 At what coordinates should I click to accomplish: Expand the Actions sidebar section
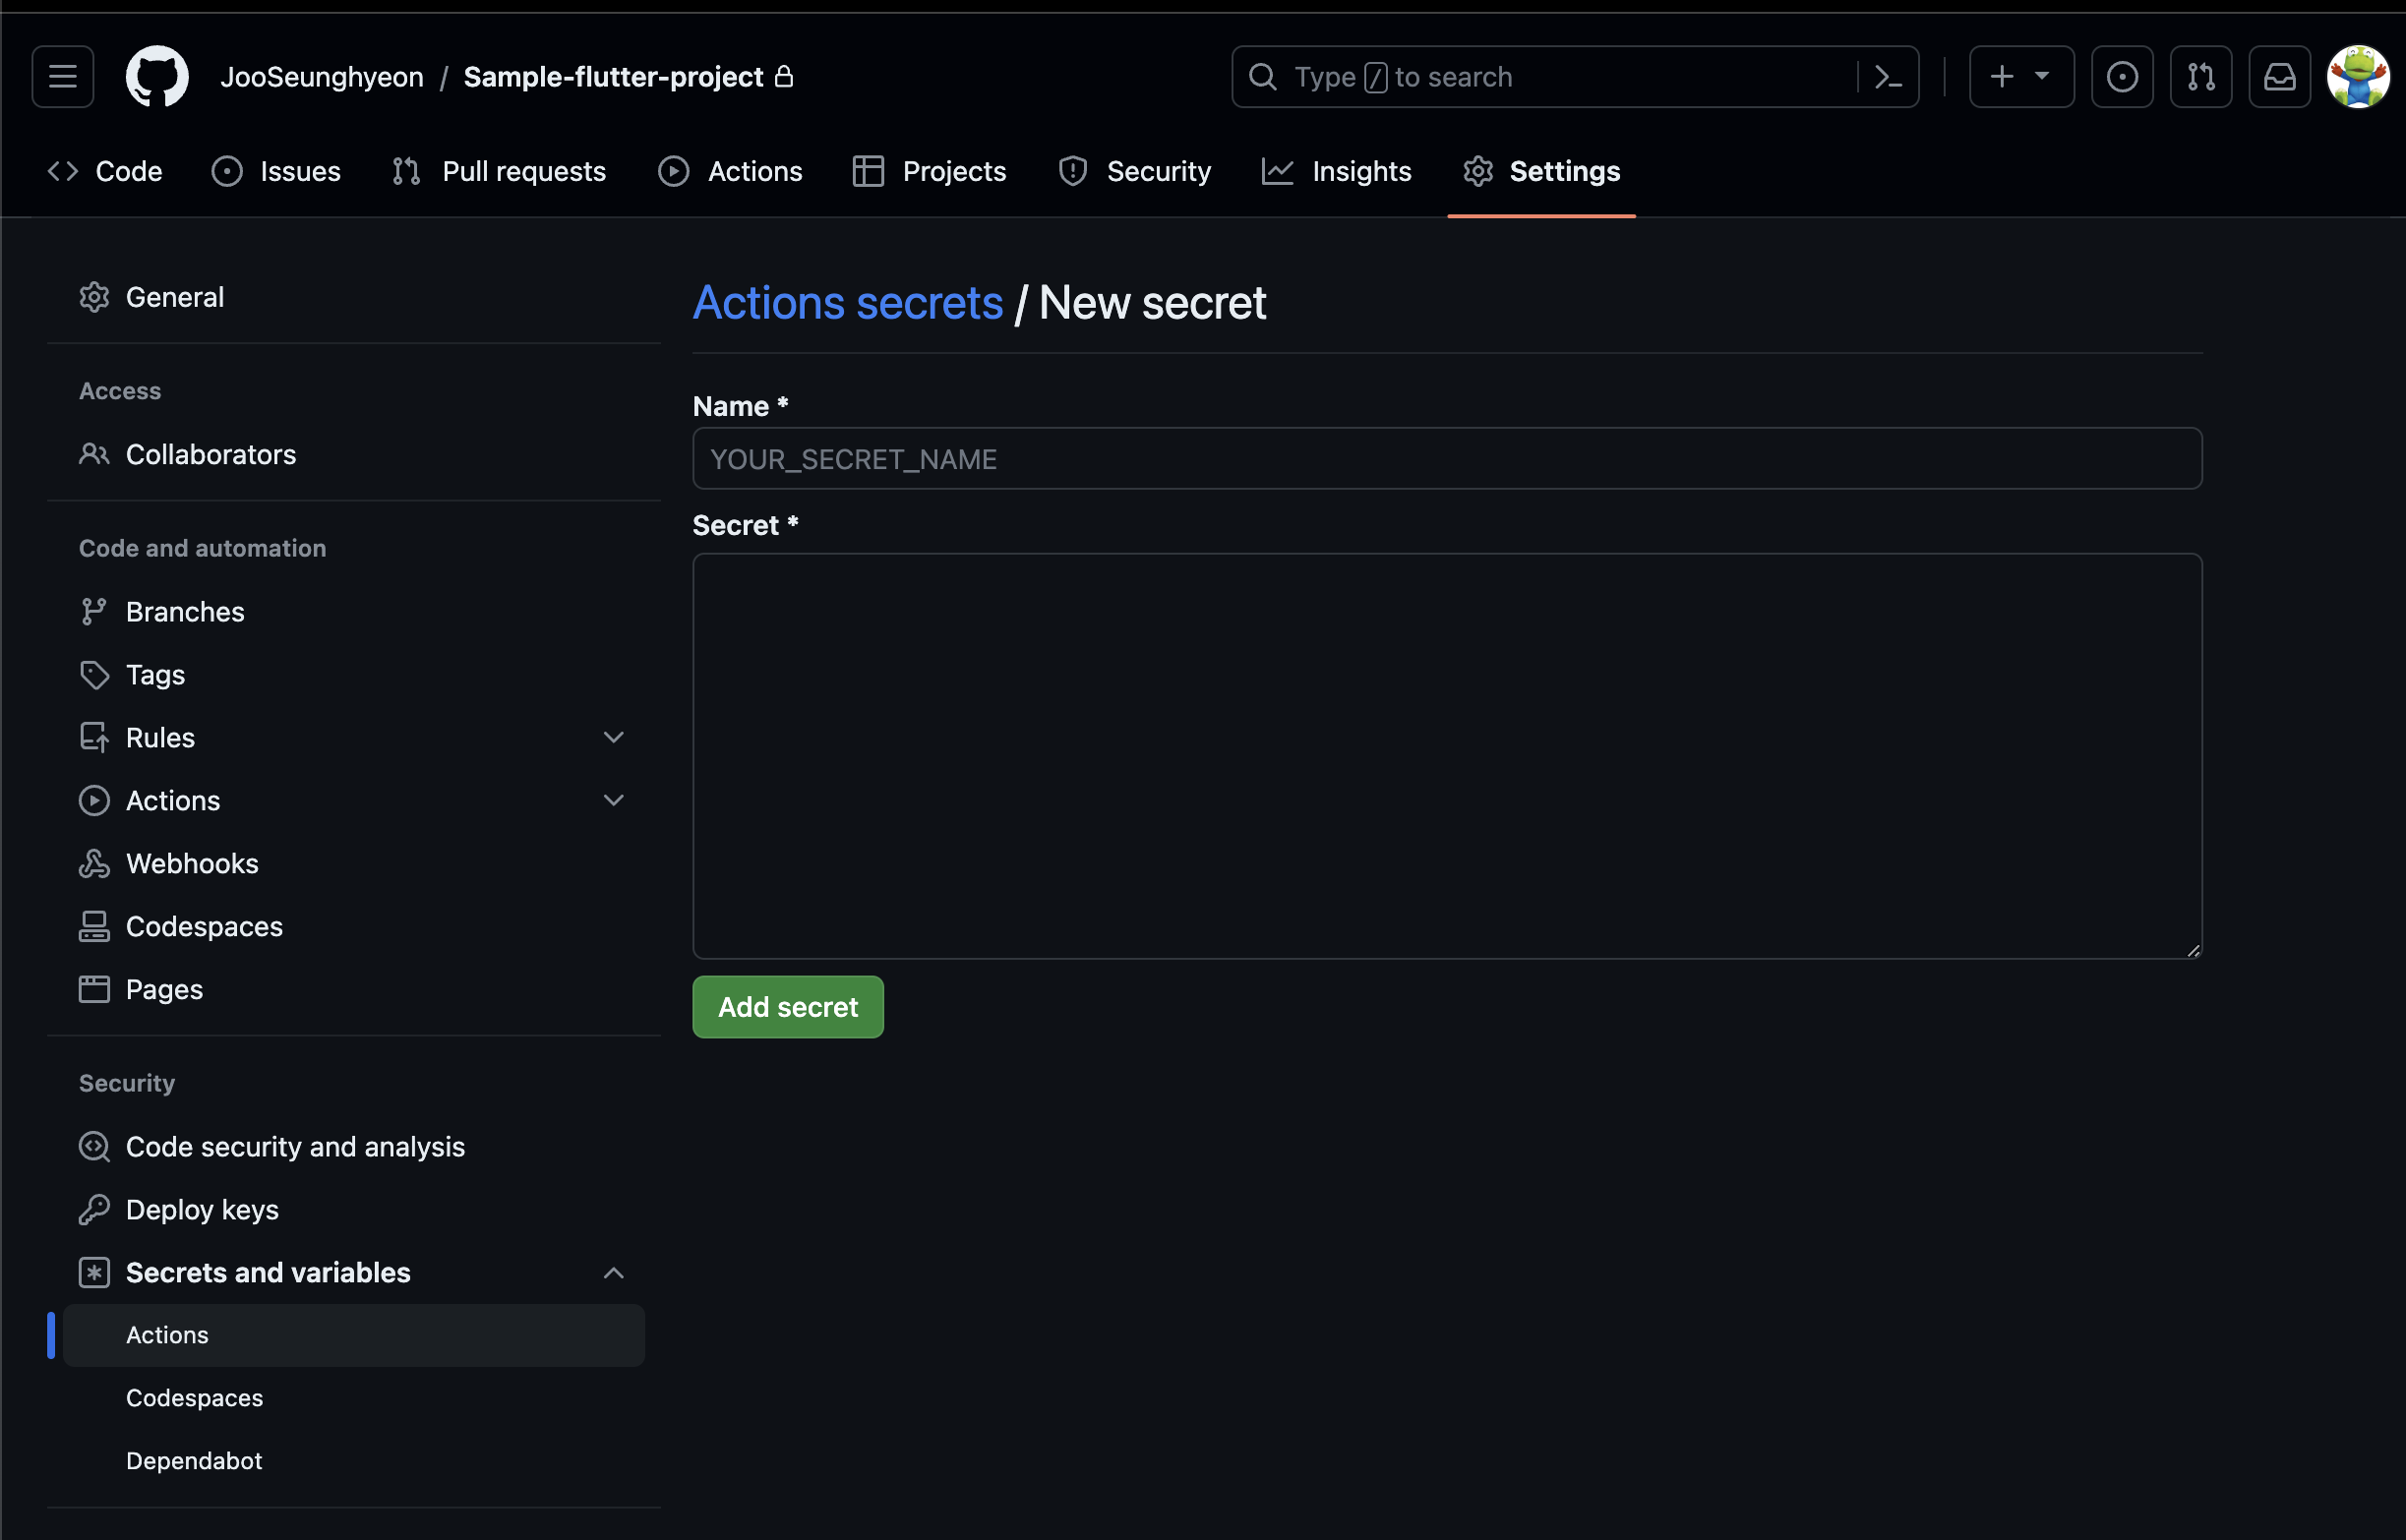click(613, 800)
